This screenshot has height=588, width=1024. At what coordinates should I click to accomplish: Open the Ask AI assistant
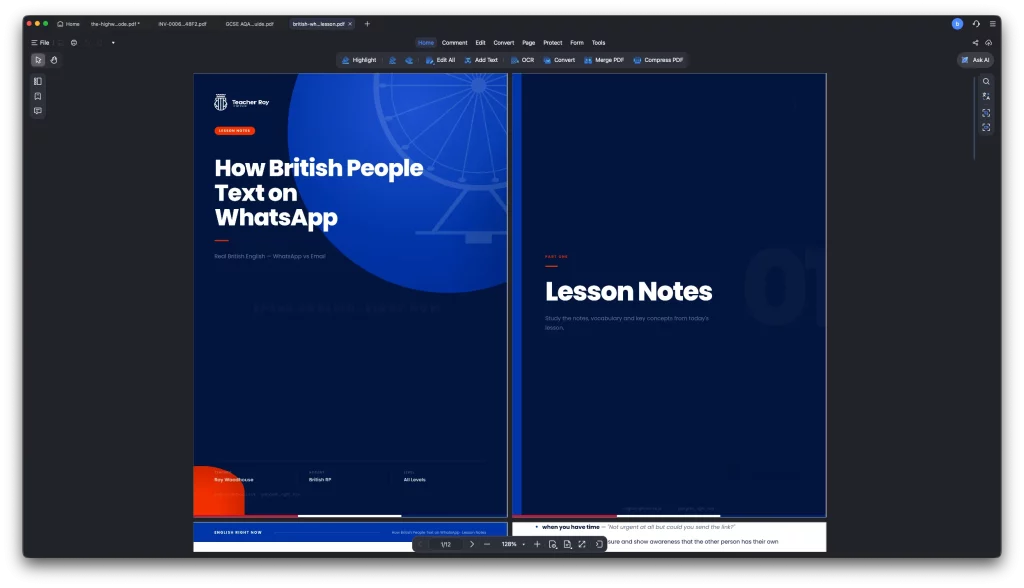[976, 60]
